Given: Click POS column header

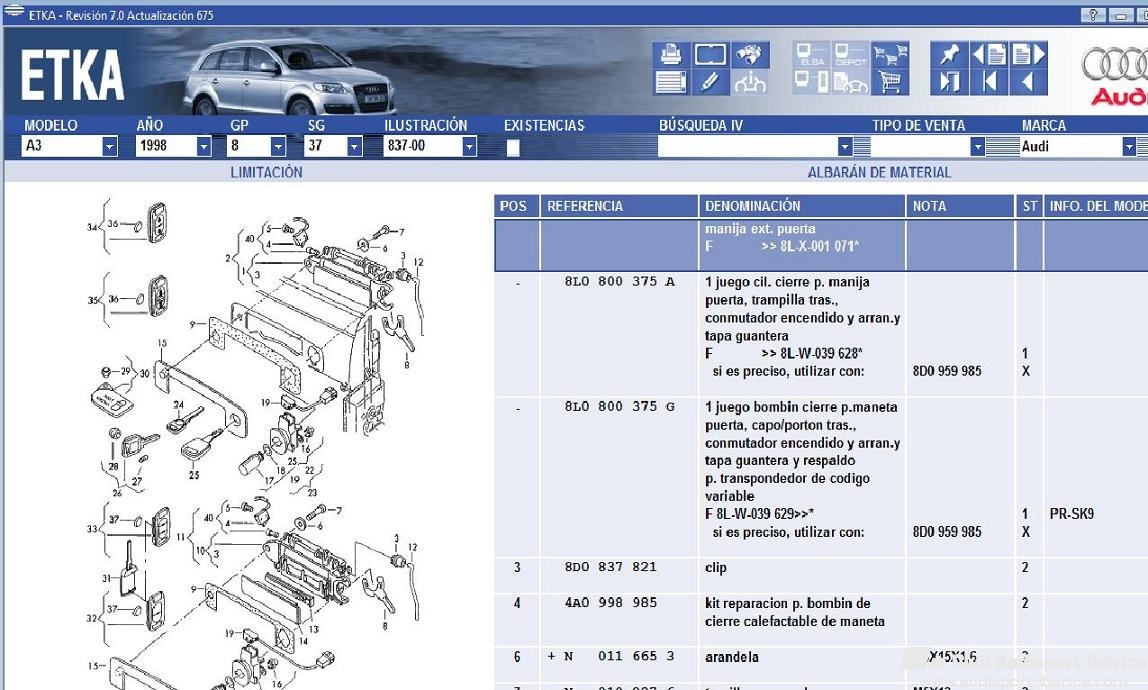Looking at the screenshot, I should pos(516,206).
